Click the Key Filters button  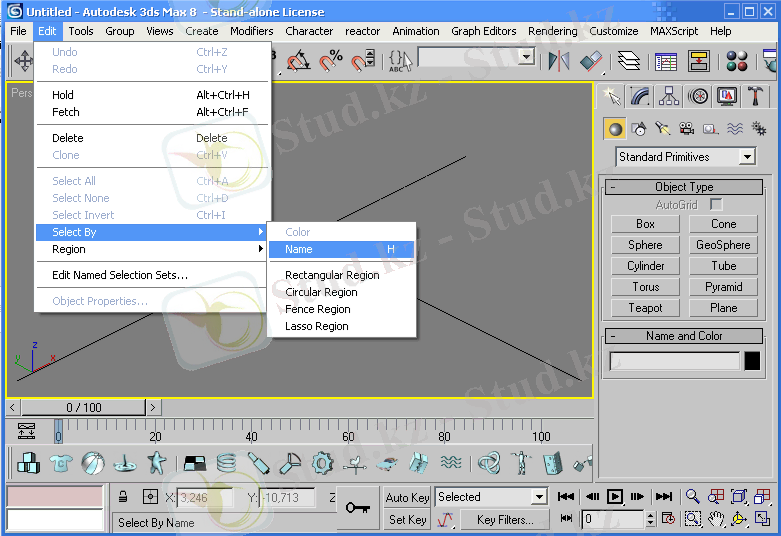pyautogui.click(x=505, y=520)
